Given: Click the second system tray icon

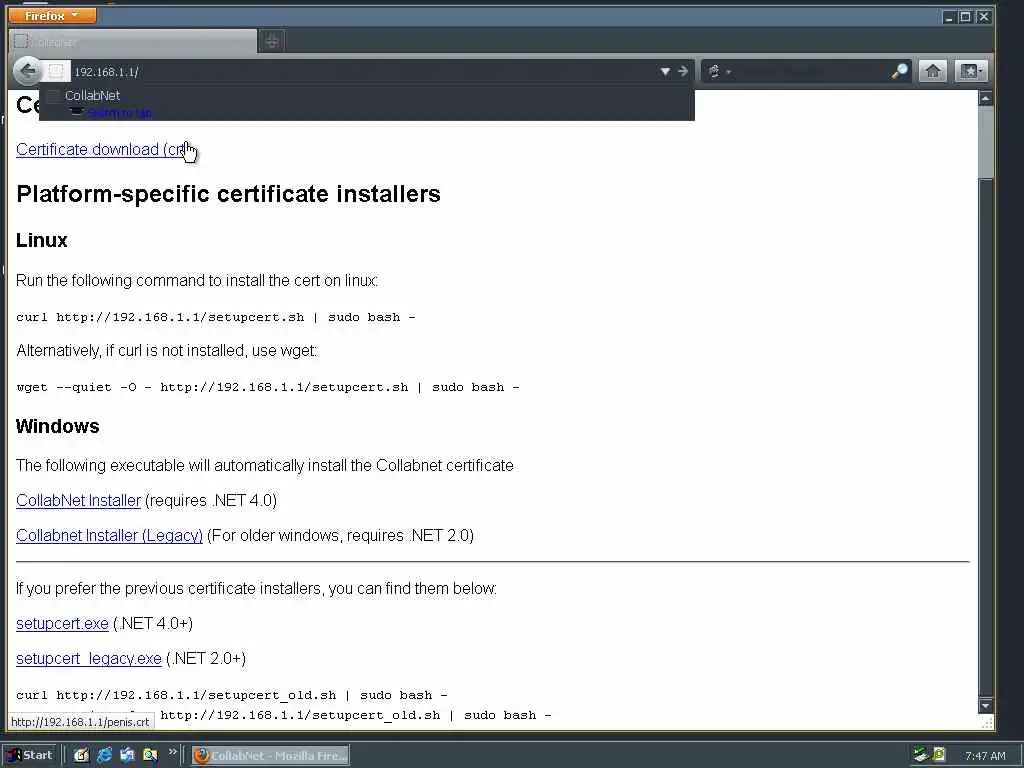Looking at the screenshot, I should [x=939, y=755].
